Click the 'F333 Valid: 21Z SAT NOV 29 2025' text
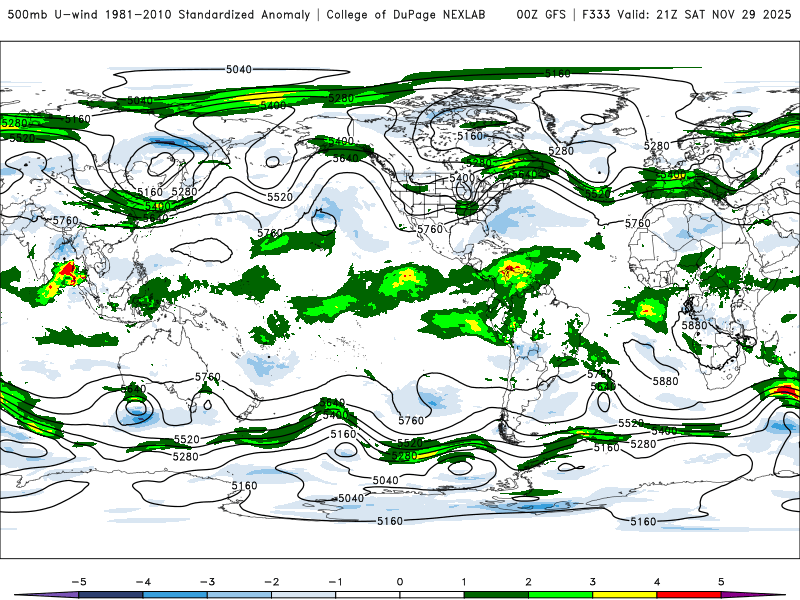Image resolution: width=800 pixels, height=600 pixels. pos(686,14)
